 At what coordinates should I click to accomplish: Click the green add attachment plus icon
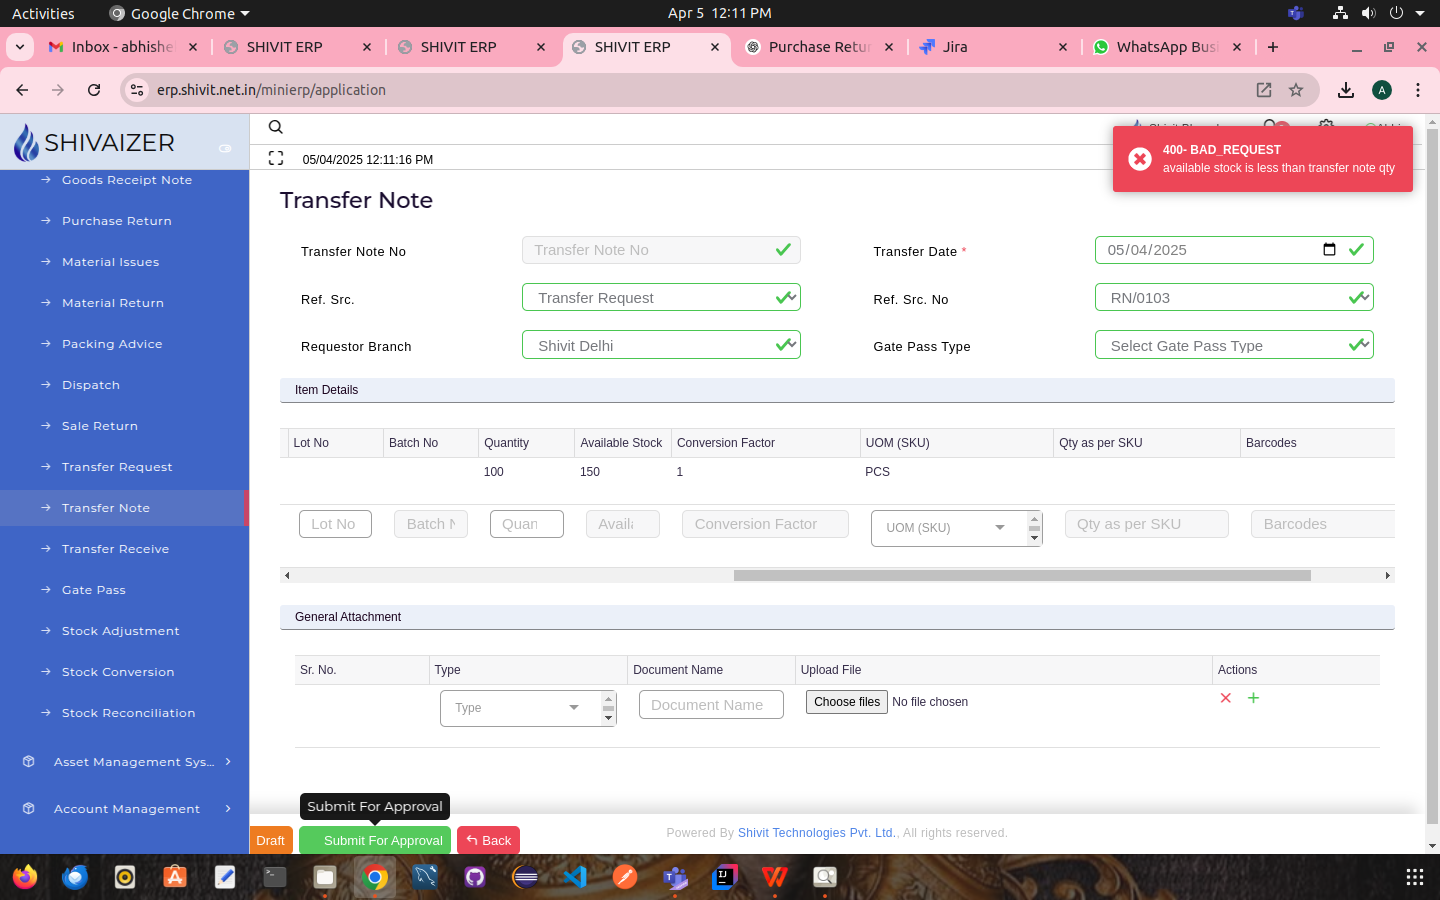[1253, 698]
